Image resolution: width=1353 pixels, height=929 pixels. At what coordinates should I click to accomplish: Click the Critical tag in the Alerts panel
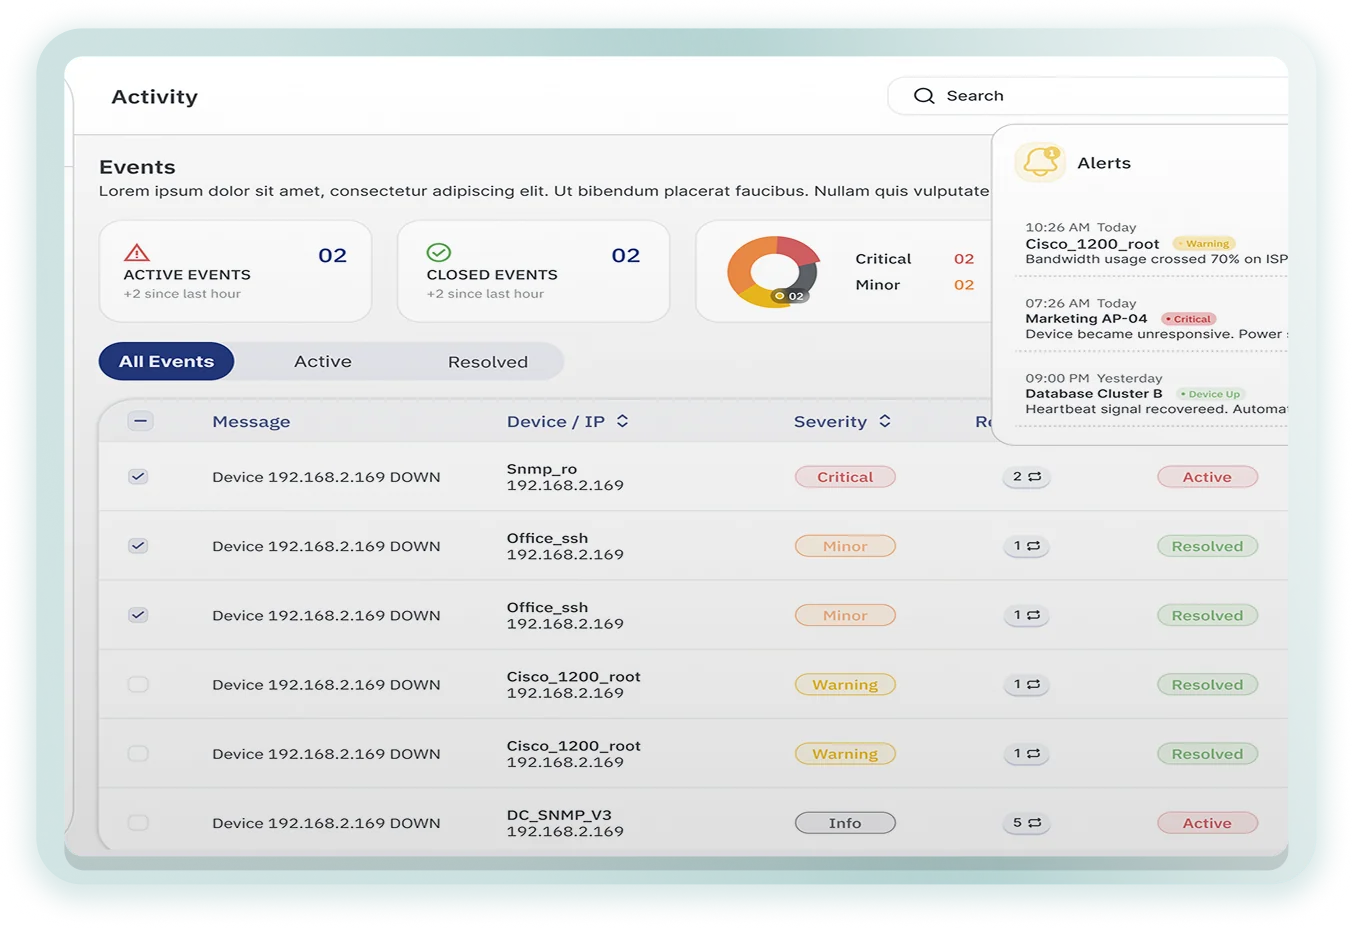pyautogui.click(x=1188, y=319)
